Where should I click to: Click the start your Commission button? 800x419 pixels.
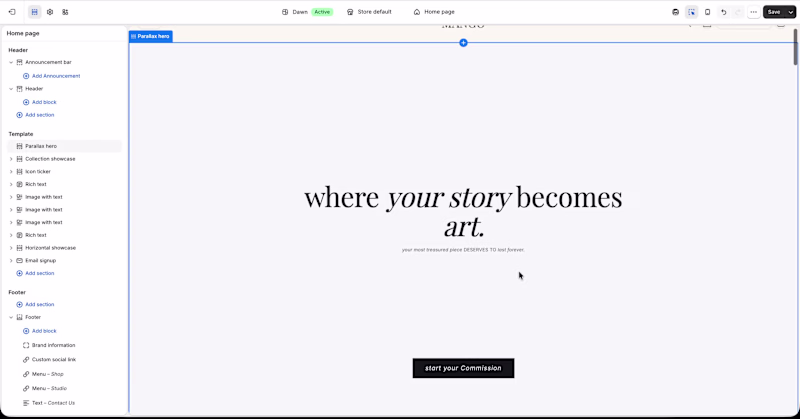463,368
